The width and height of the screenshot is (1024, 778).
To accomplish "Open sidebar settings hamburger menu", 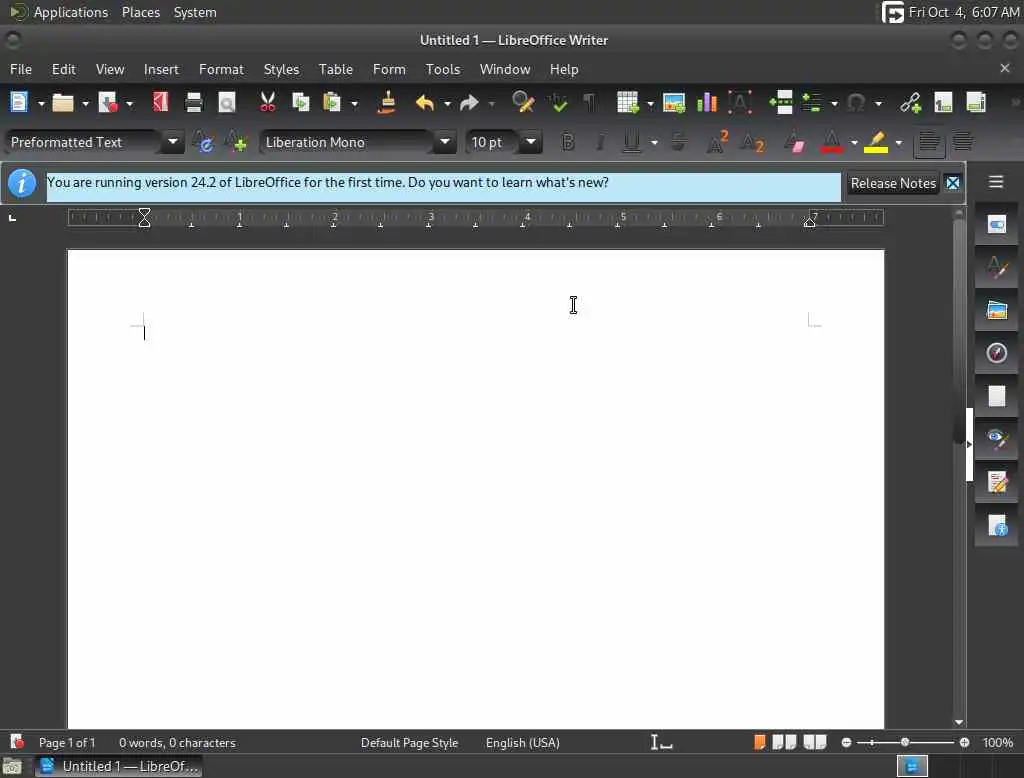I will click(995, 182).
